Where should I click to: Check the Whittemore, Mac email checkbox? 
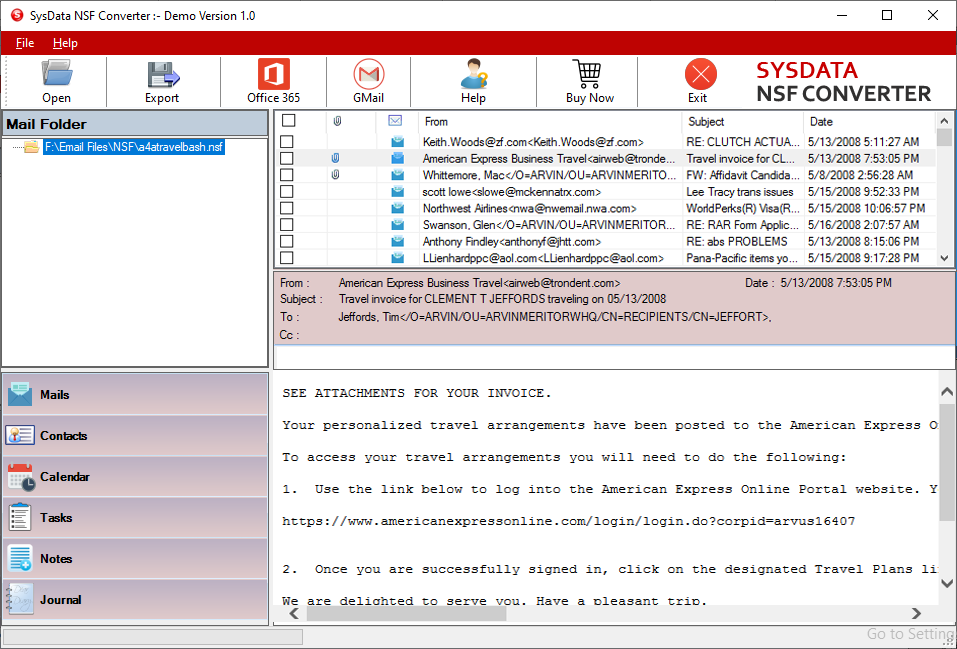coord(286,175)
